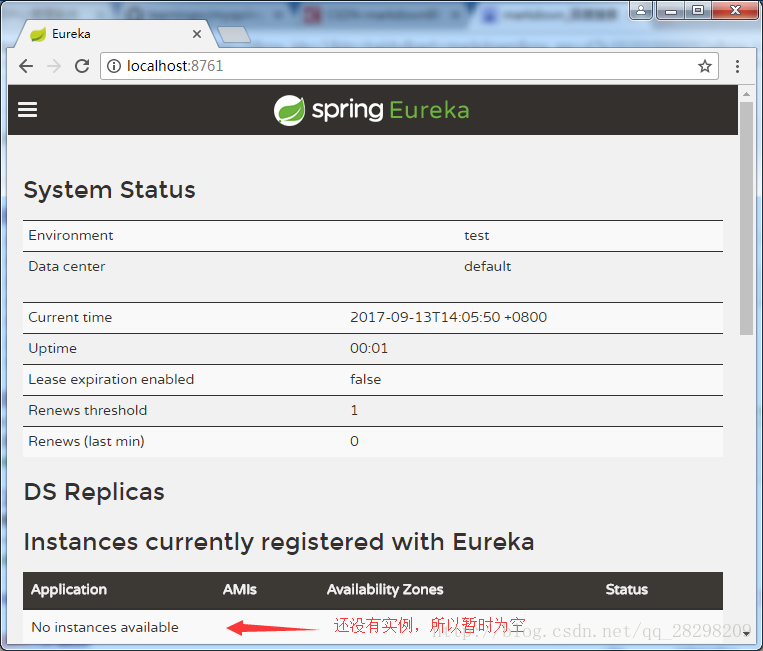Click the page scrollbar down arrow

point(746,633)
